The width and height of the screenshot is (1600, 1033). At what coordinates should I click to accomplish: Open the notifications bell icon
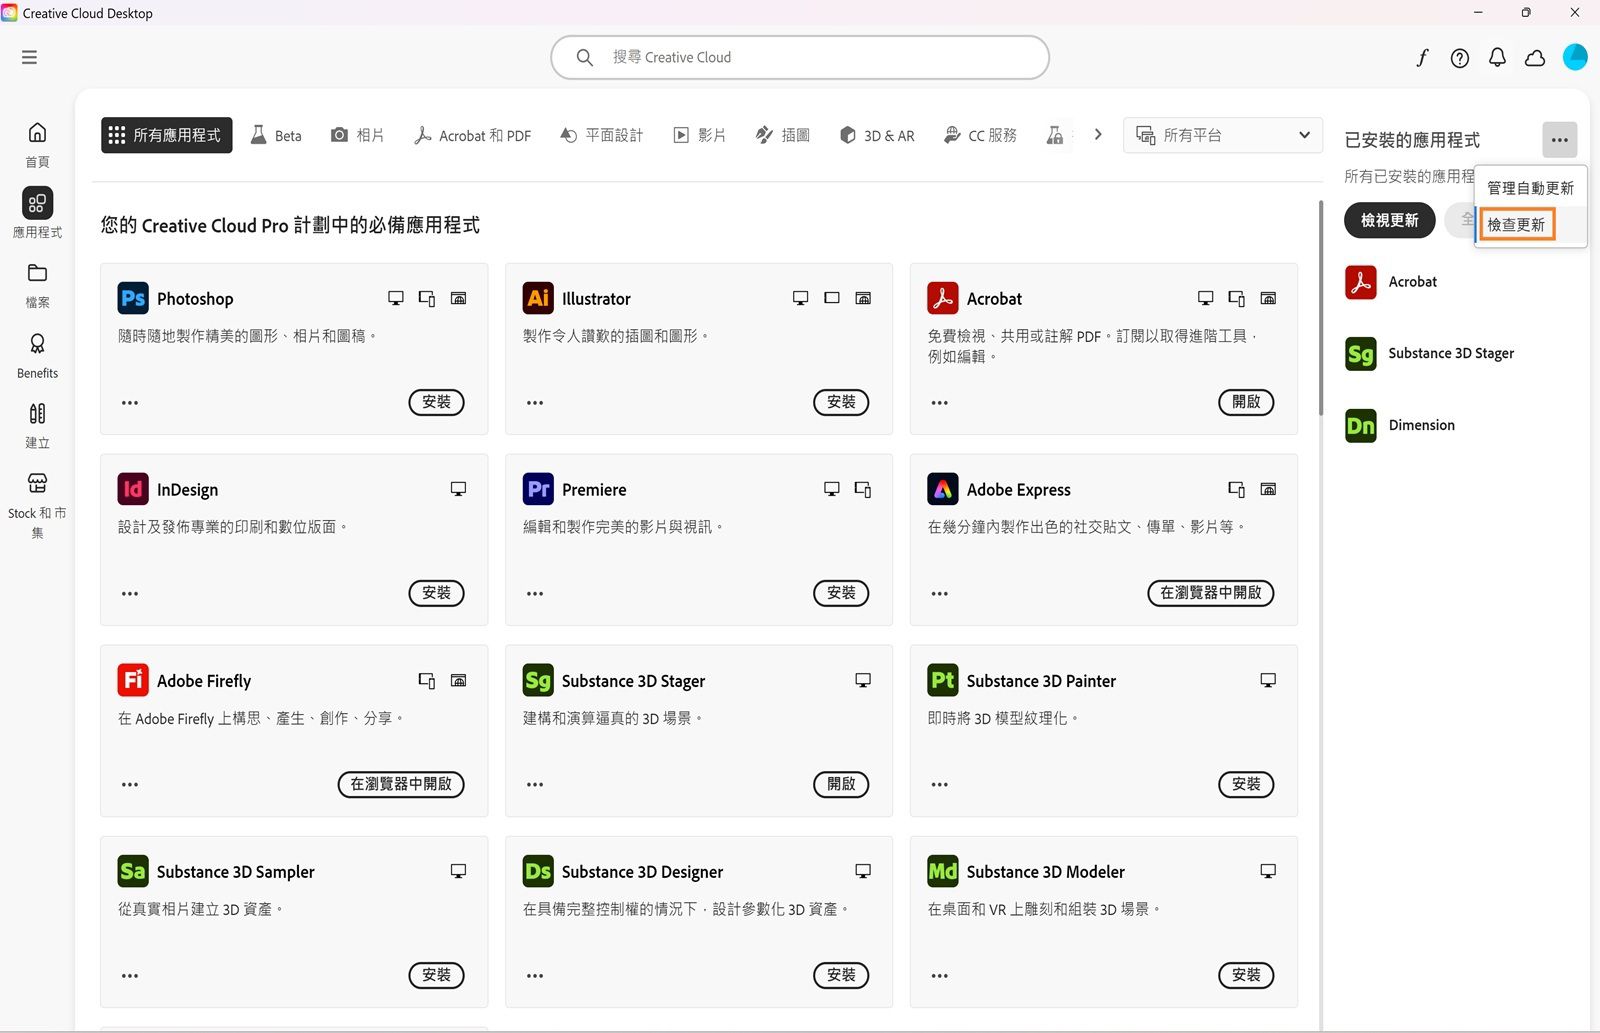click(x=1497, y=58)
